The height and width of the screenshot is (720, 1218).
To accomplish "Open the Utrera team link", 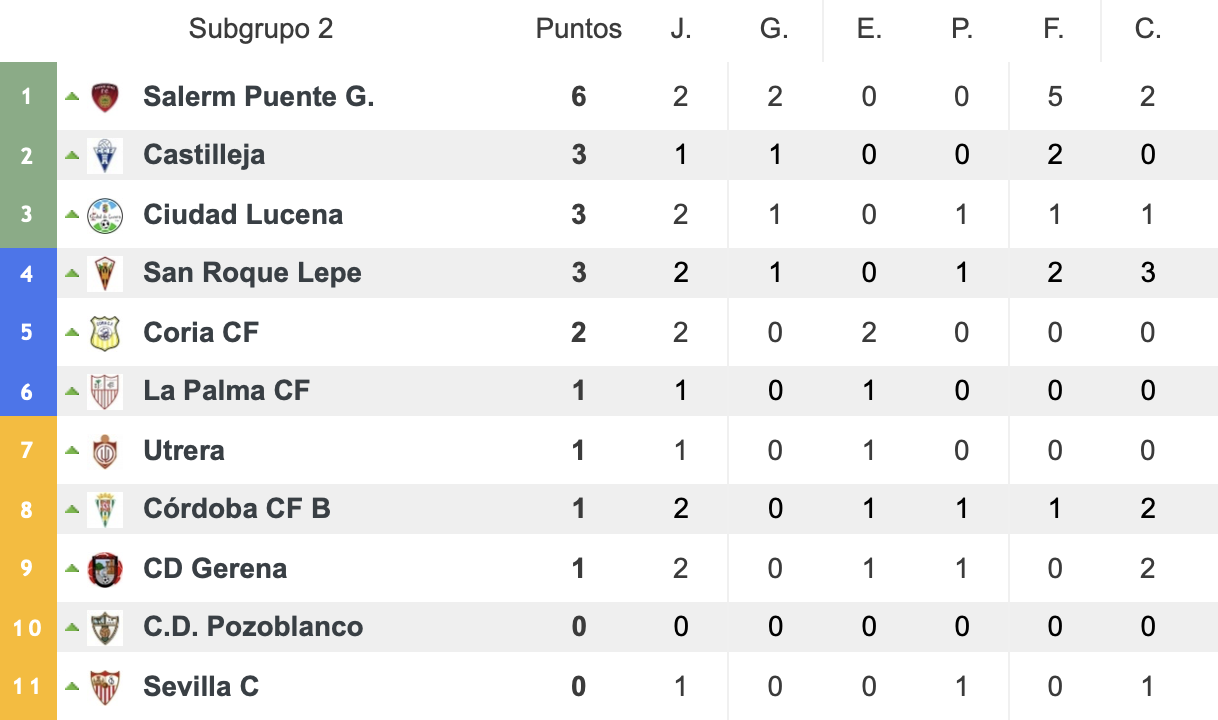I will [x=184, y=451].
